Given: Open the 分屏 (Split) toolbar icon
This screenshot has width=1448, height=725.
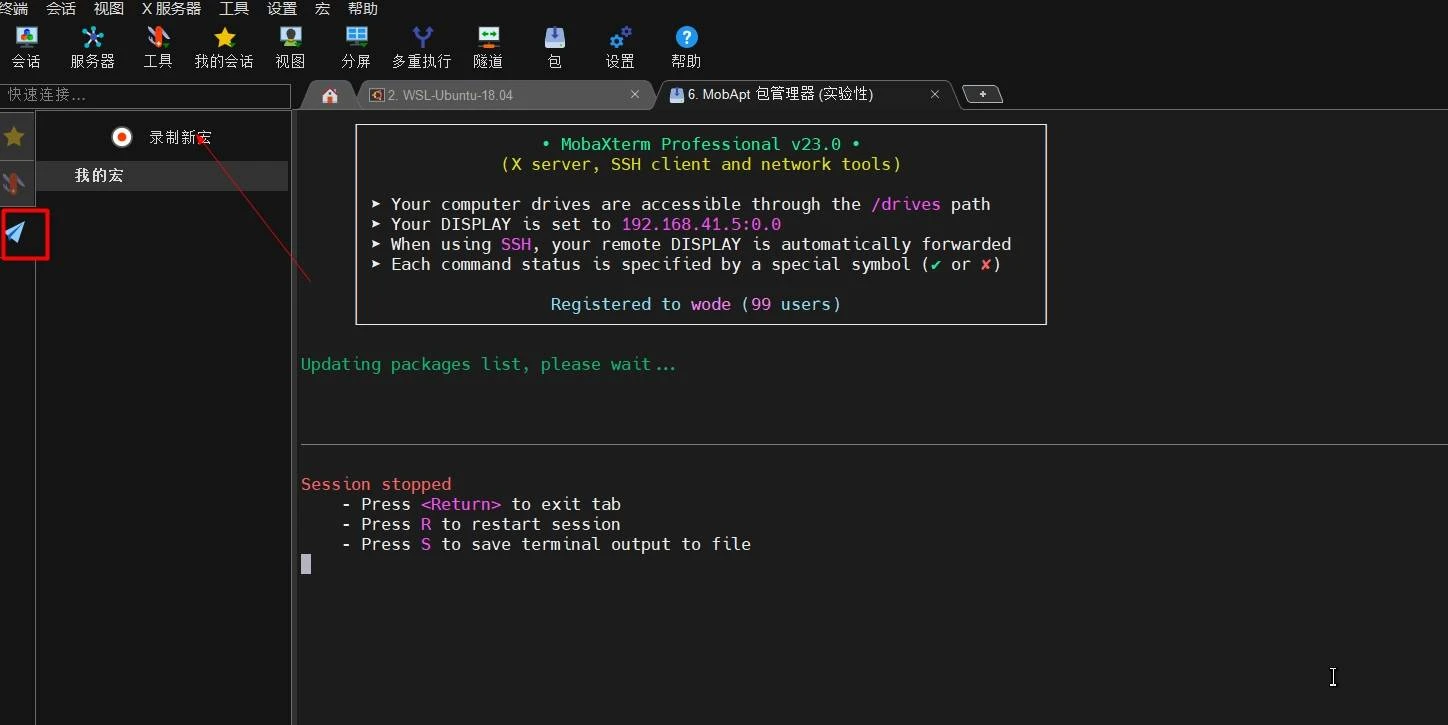Looking at the screenshot, I should tap(356, 47).
